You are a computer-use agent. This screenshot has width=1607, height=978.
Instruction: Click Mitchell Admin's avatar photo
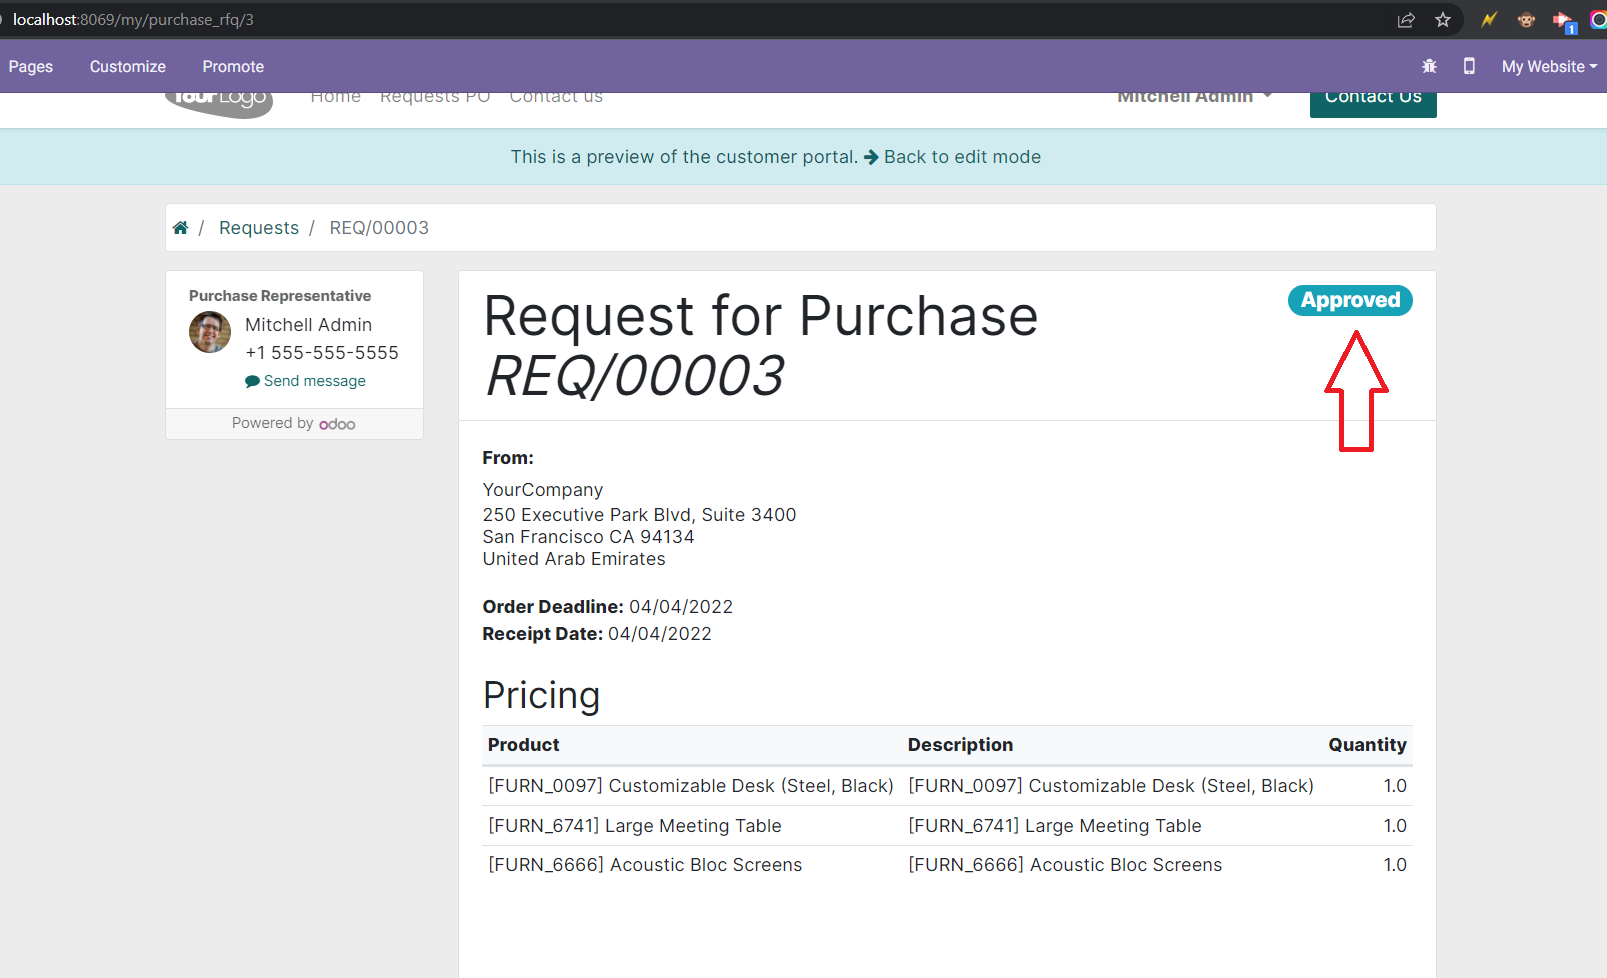210,332
